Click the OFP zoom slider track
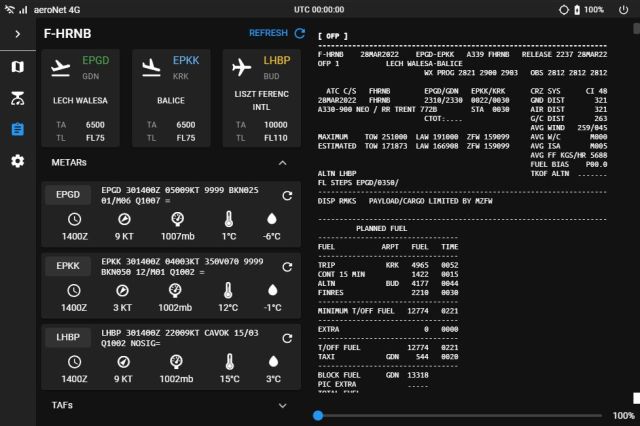 (460, 415)
